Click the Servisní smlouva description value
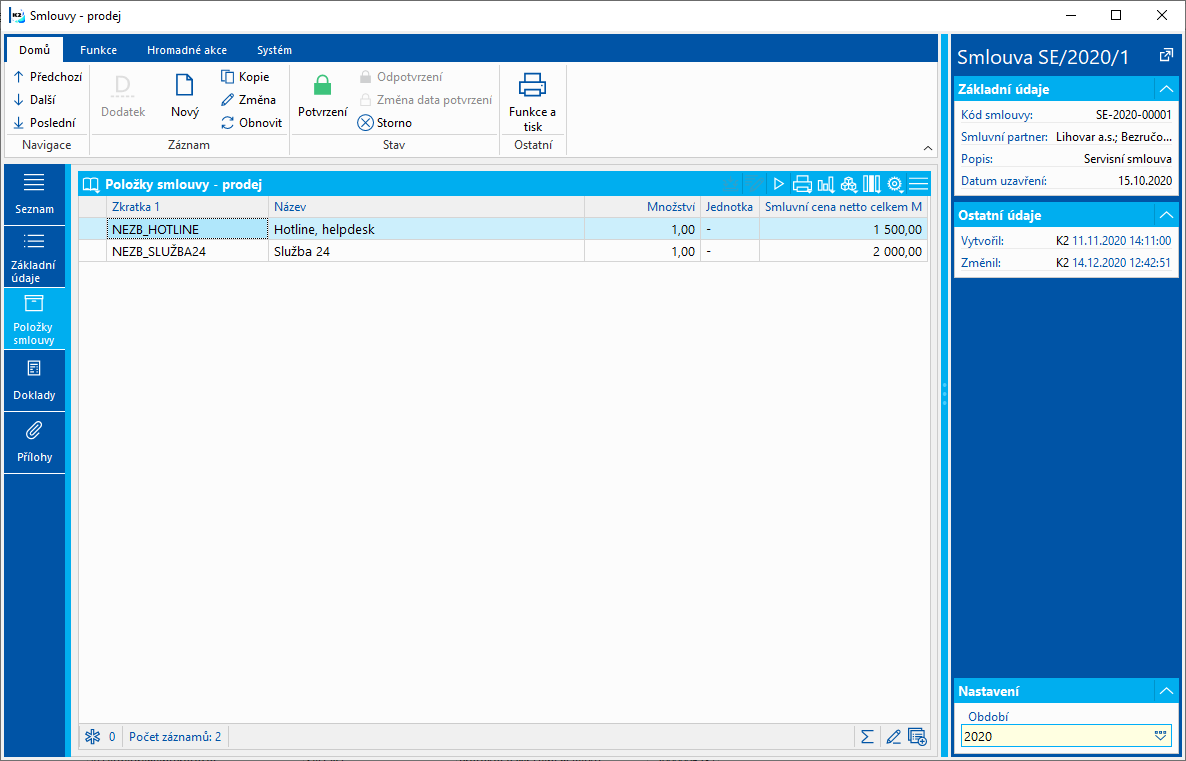Screen dimensions: 1186x761 pos(1127,159)
